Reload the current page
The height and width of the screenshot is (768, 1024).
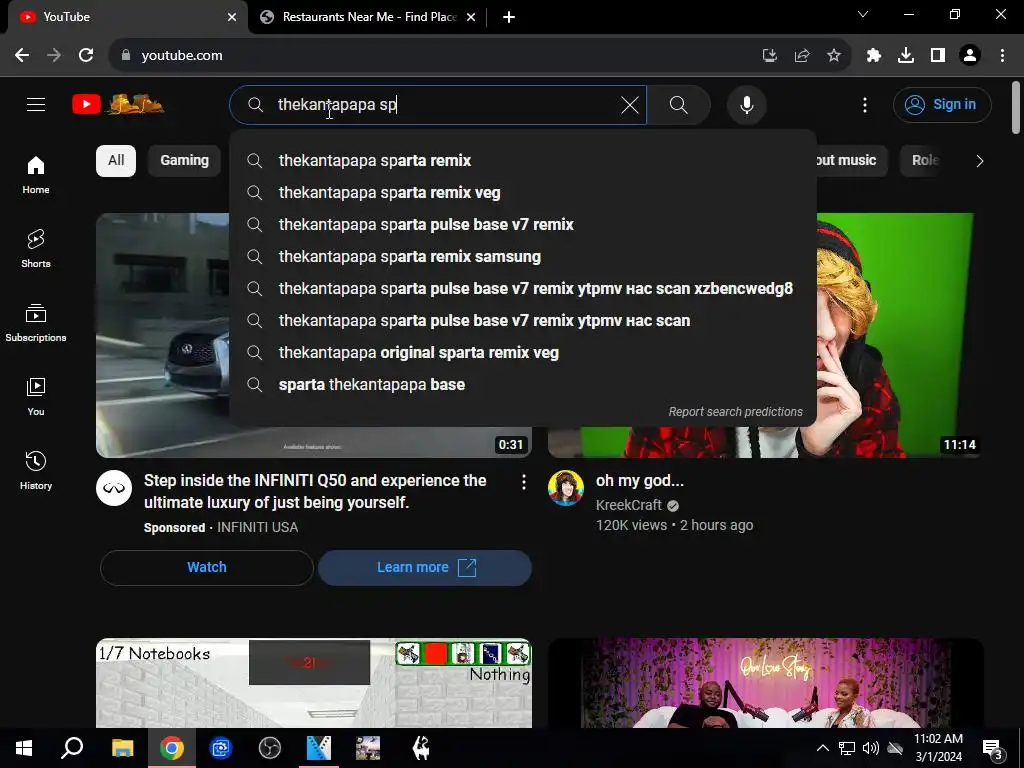coord(86,56)
